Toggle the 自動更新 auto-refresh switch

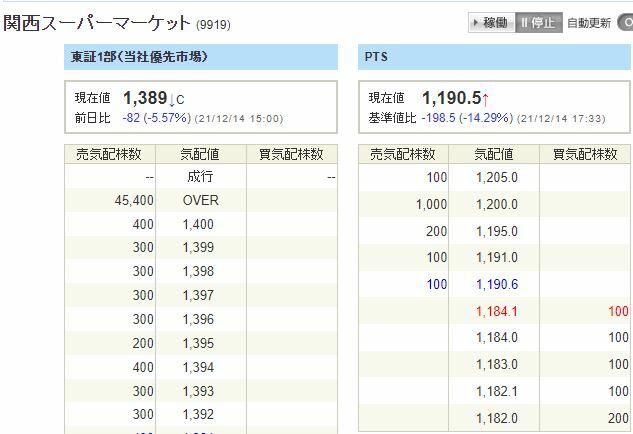point(625,23)
